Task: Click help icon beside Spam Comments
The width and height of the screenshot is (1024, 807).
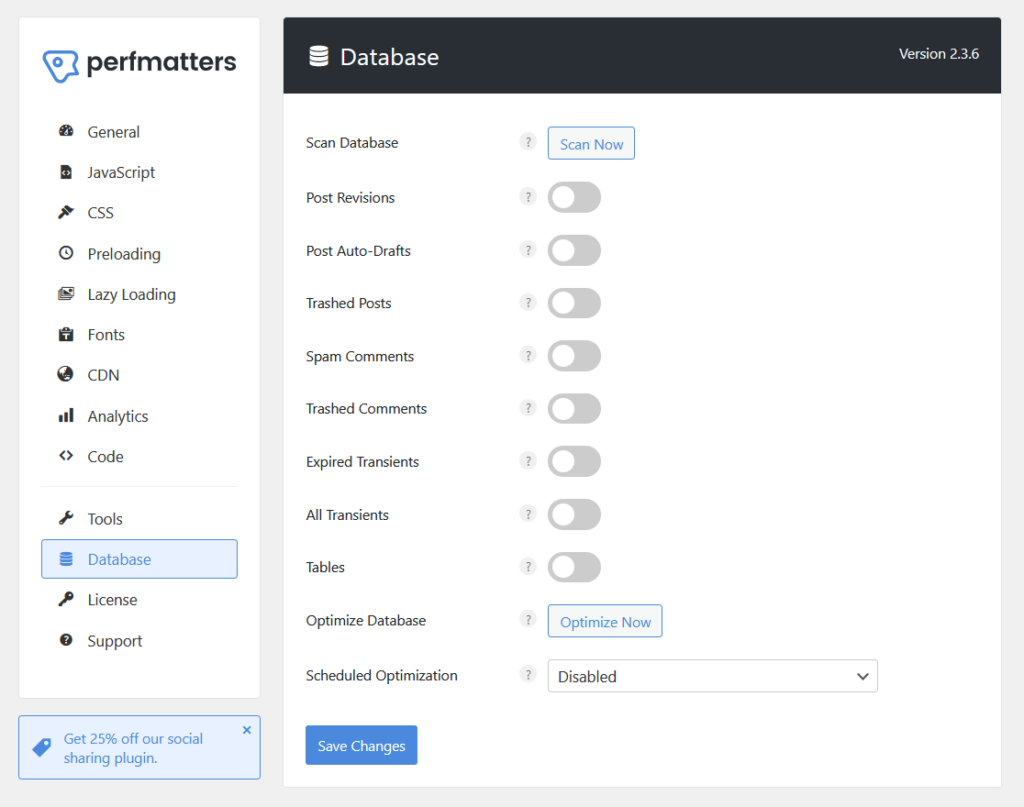Action: point(528,355)
